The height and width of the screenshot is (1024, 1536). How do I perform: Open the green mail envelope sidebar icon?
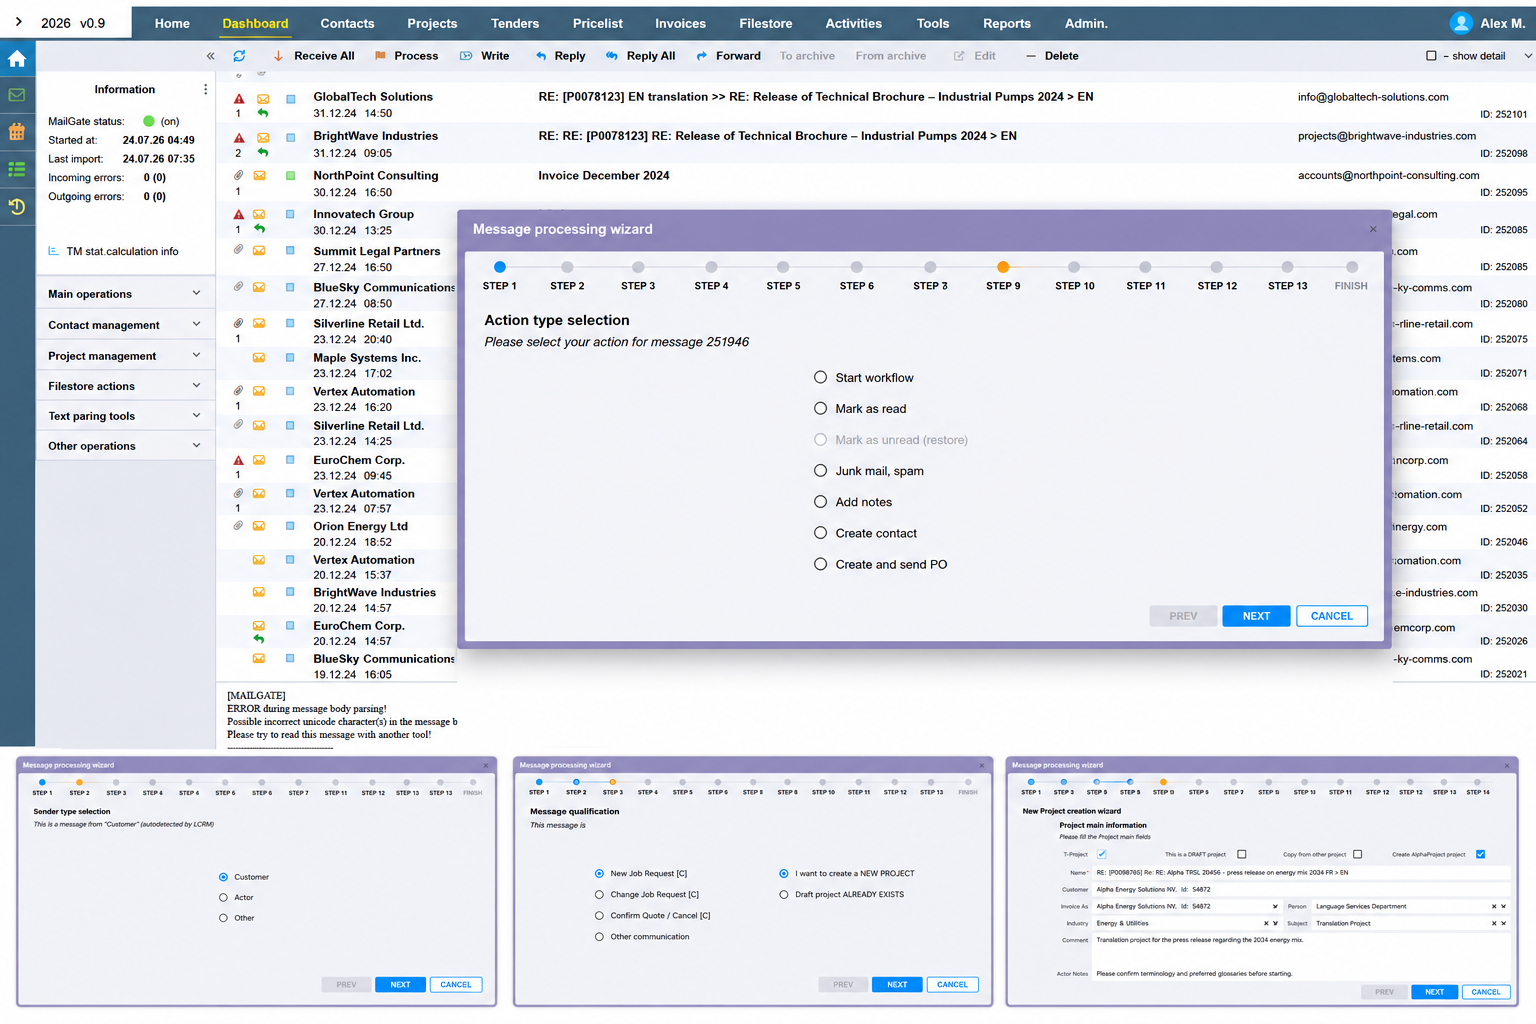17,95
